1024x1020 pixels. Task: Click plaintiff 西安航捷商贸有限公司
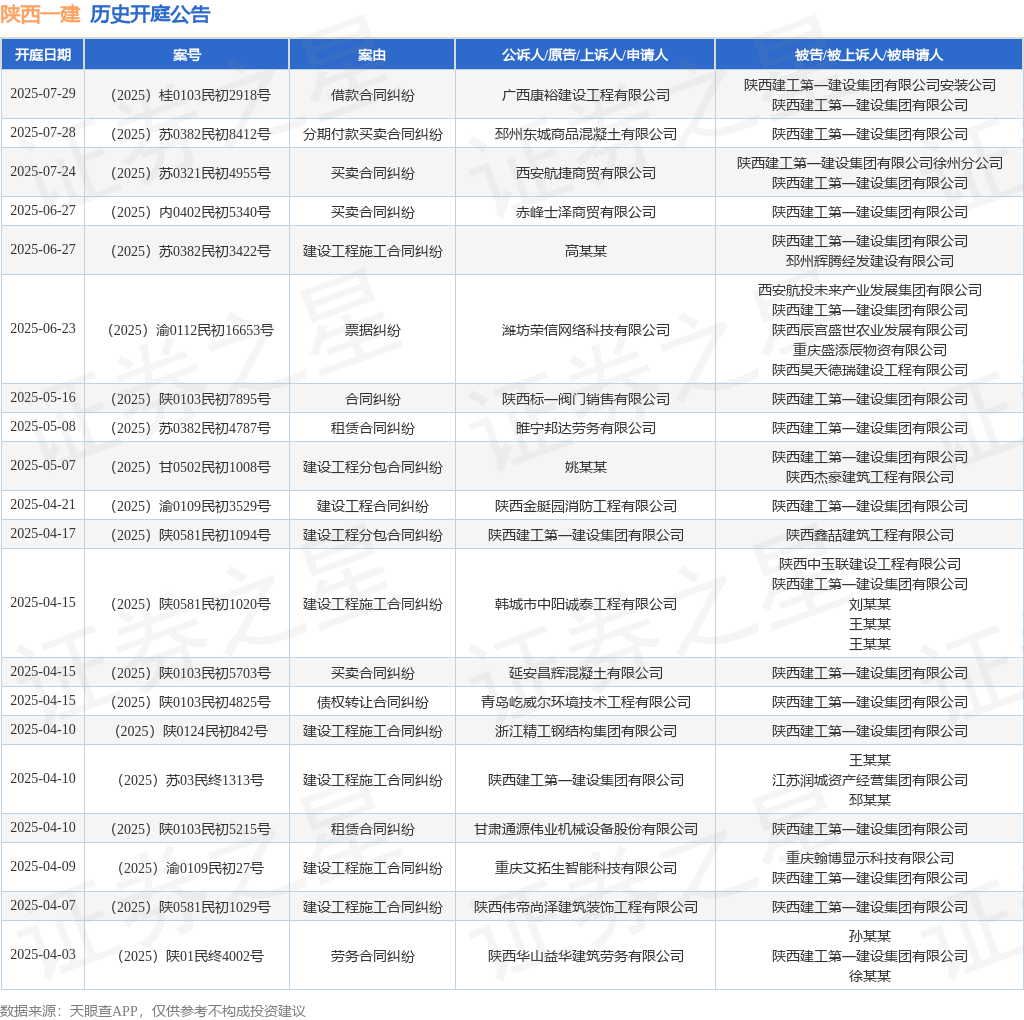pyautogui.click(x=585, y=174)
